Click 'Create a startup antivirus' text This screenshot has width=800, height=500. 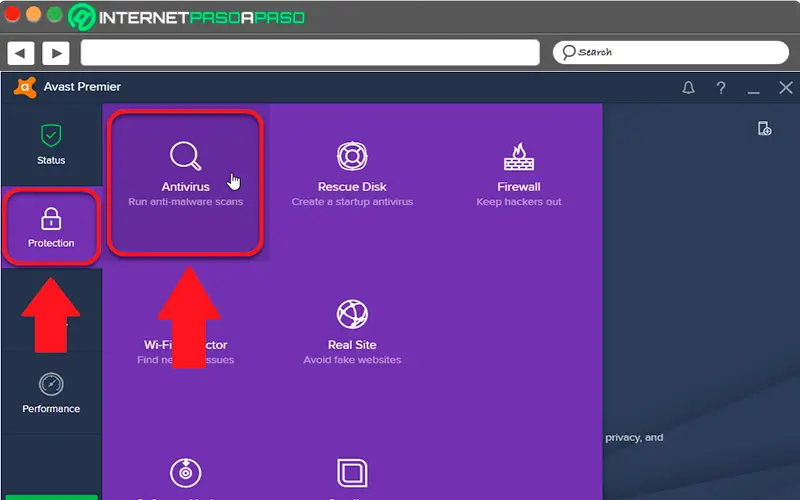352,202
